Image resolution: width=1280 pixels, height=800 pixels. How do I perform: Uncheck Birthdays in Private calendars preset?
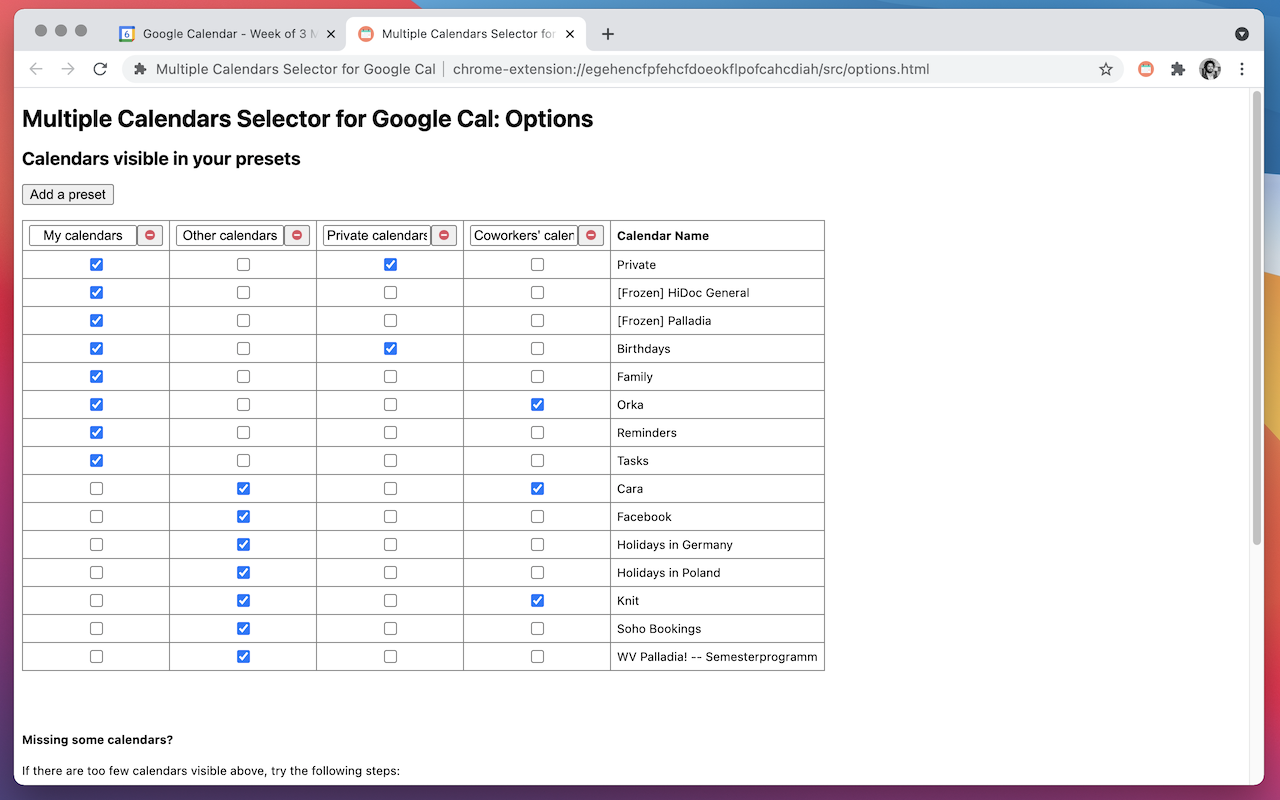(390, 349)
